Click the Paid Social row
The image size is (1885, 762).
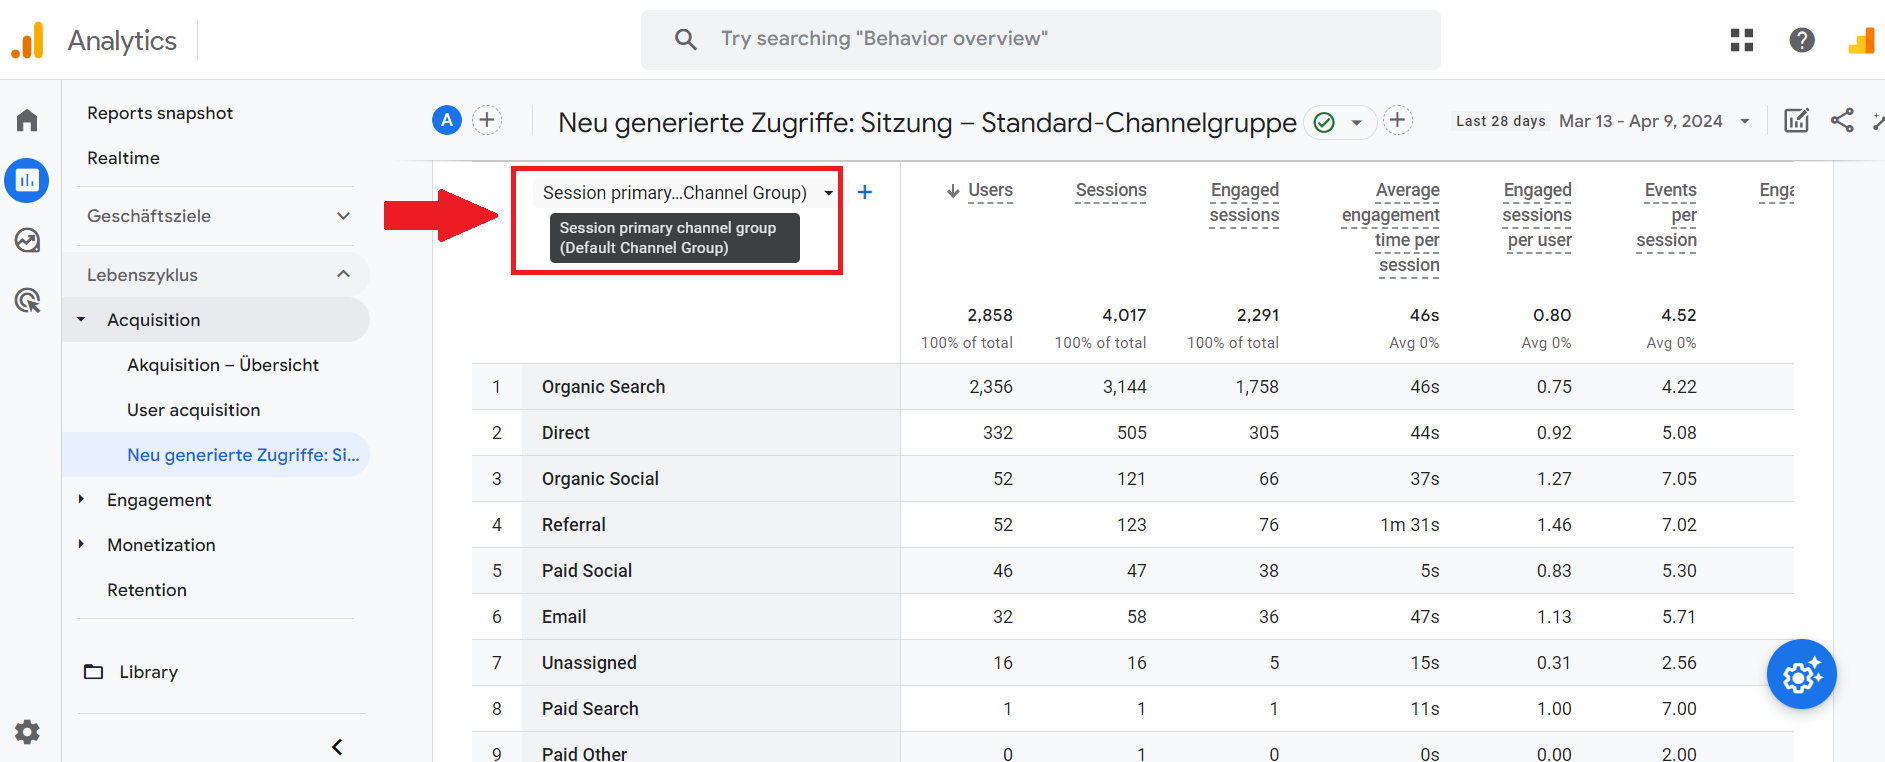(x=1132, y=571)
